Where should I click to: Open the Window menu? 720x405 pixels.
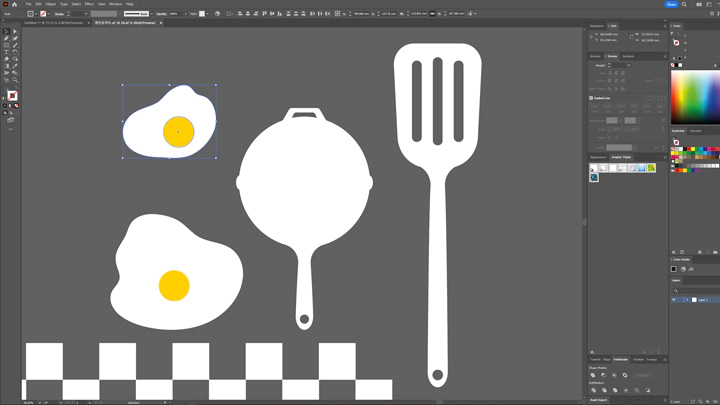[115, 4]
